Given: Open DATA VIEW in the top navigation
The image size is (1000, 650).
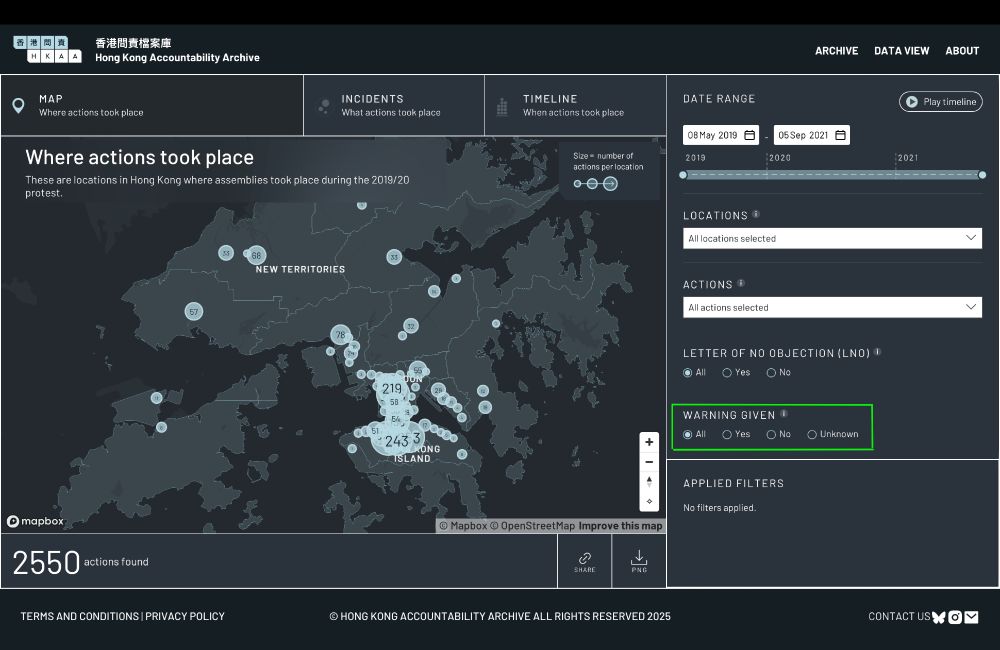Looking at the screenshot, I should pyautogui.click(x=901, y=50).
